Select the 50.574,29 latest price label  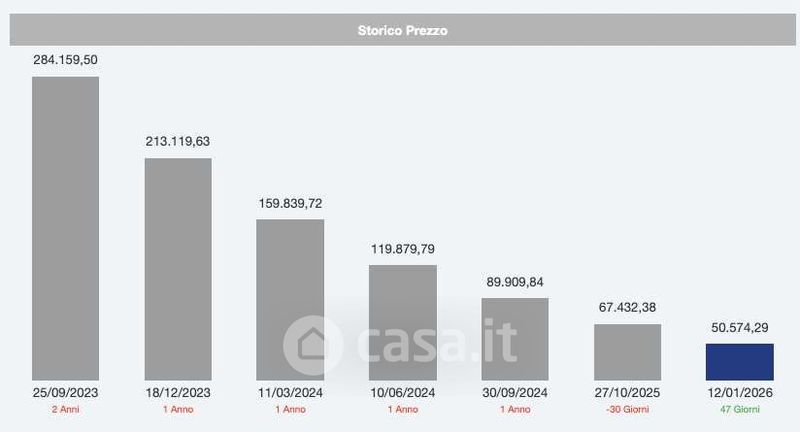tap(739, 327)
